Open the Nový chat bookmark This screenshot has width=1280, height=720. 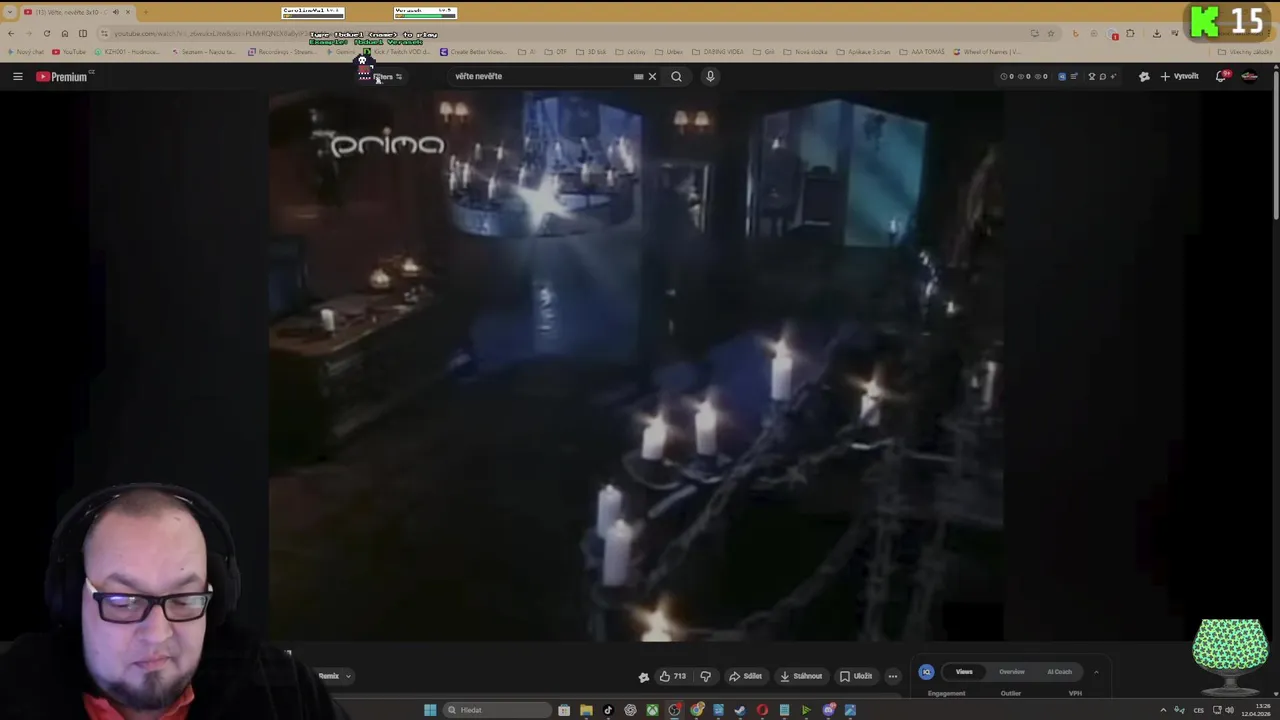click(x=26, y=52)
